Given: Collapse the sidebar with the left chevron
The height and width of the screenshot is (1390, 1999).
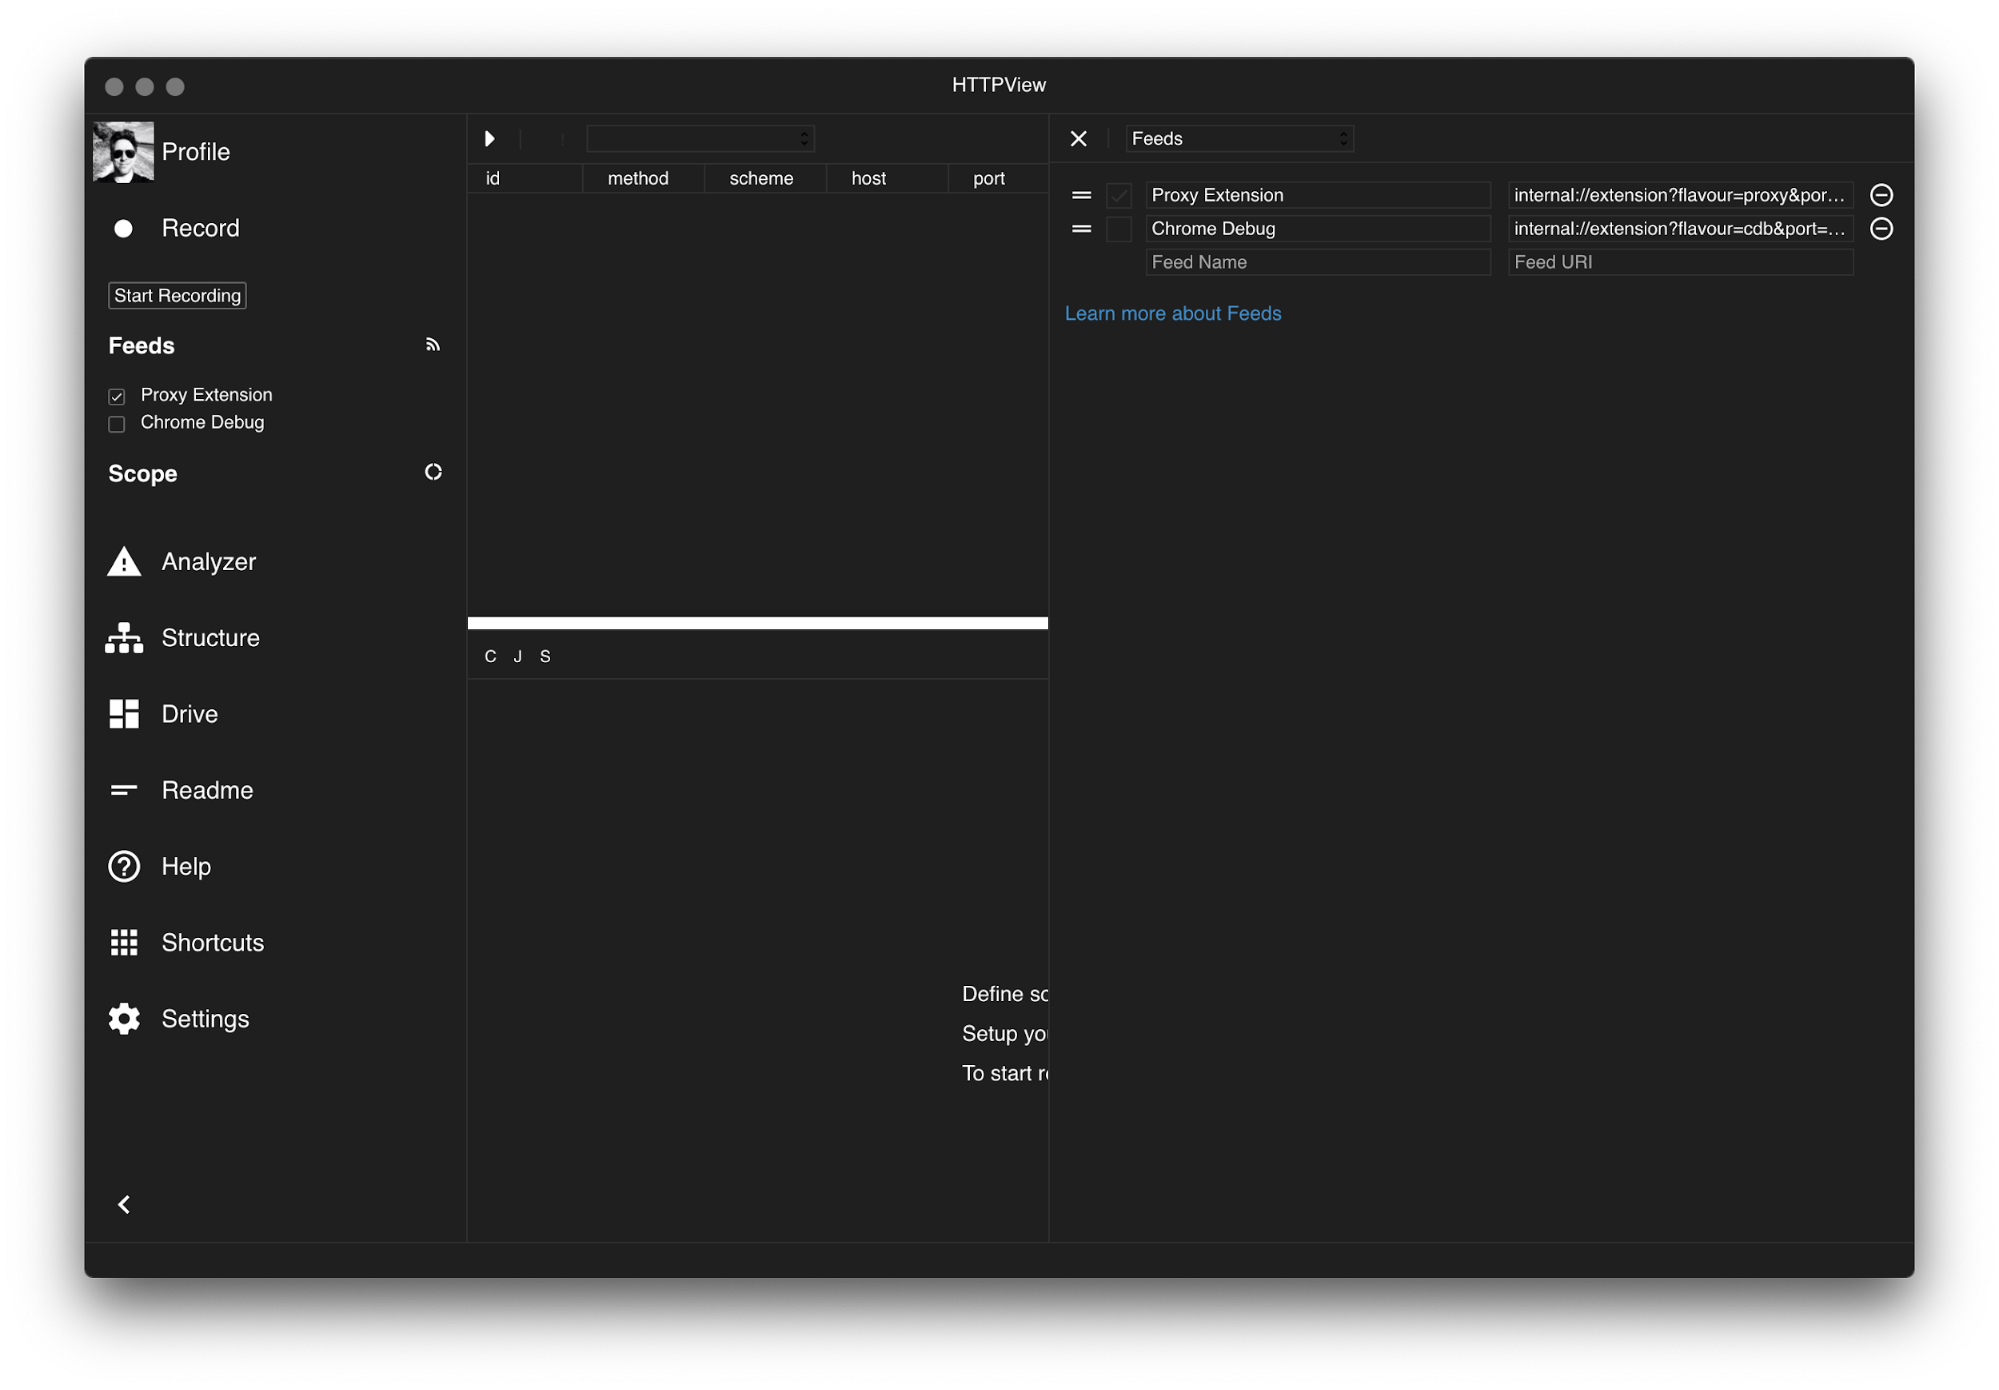Looking at the screenshot, I should [124, 1204].
